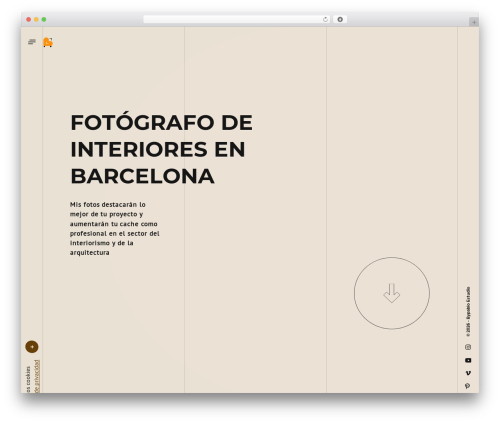This screenshot has height=423, width=500.
Task: Click the brown round cookie button
Action: pyautogui.click(x=32, y=347)
